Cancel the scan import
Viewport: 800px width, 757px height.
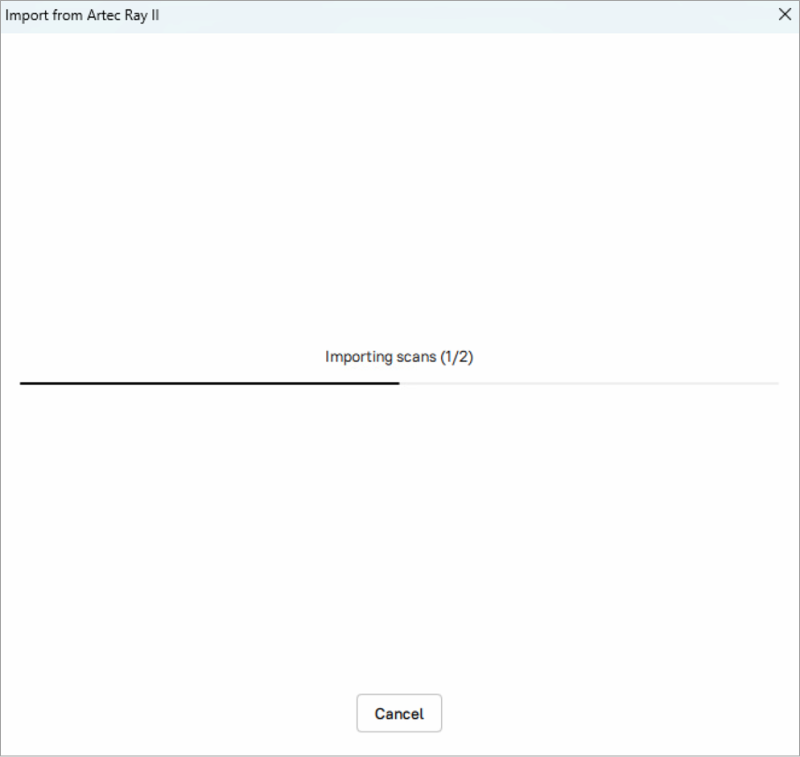[x=399, y=713]
